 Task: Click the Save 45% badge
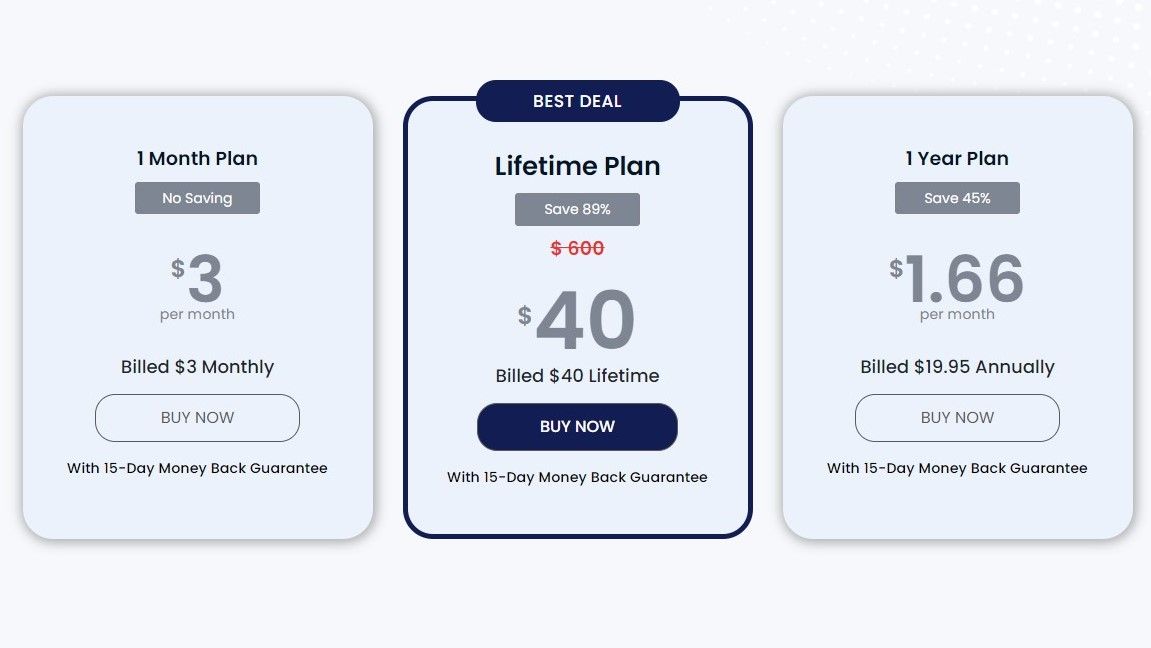pos(957,197)
